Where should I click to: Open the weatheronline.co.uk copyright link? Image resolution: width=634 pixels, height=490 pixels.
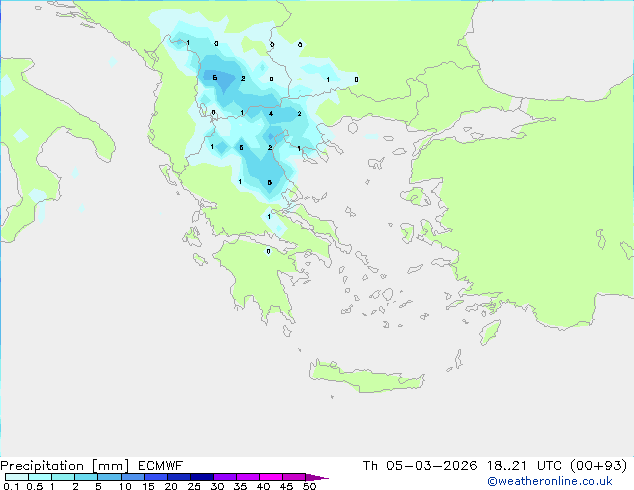pos(550,481)
